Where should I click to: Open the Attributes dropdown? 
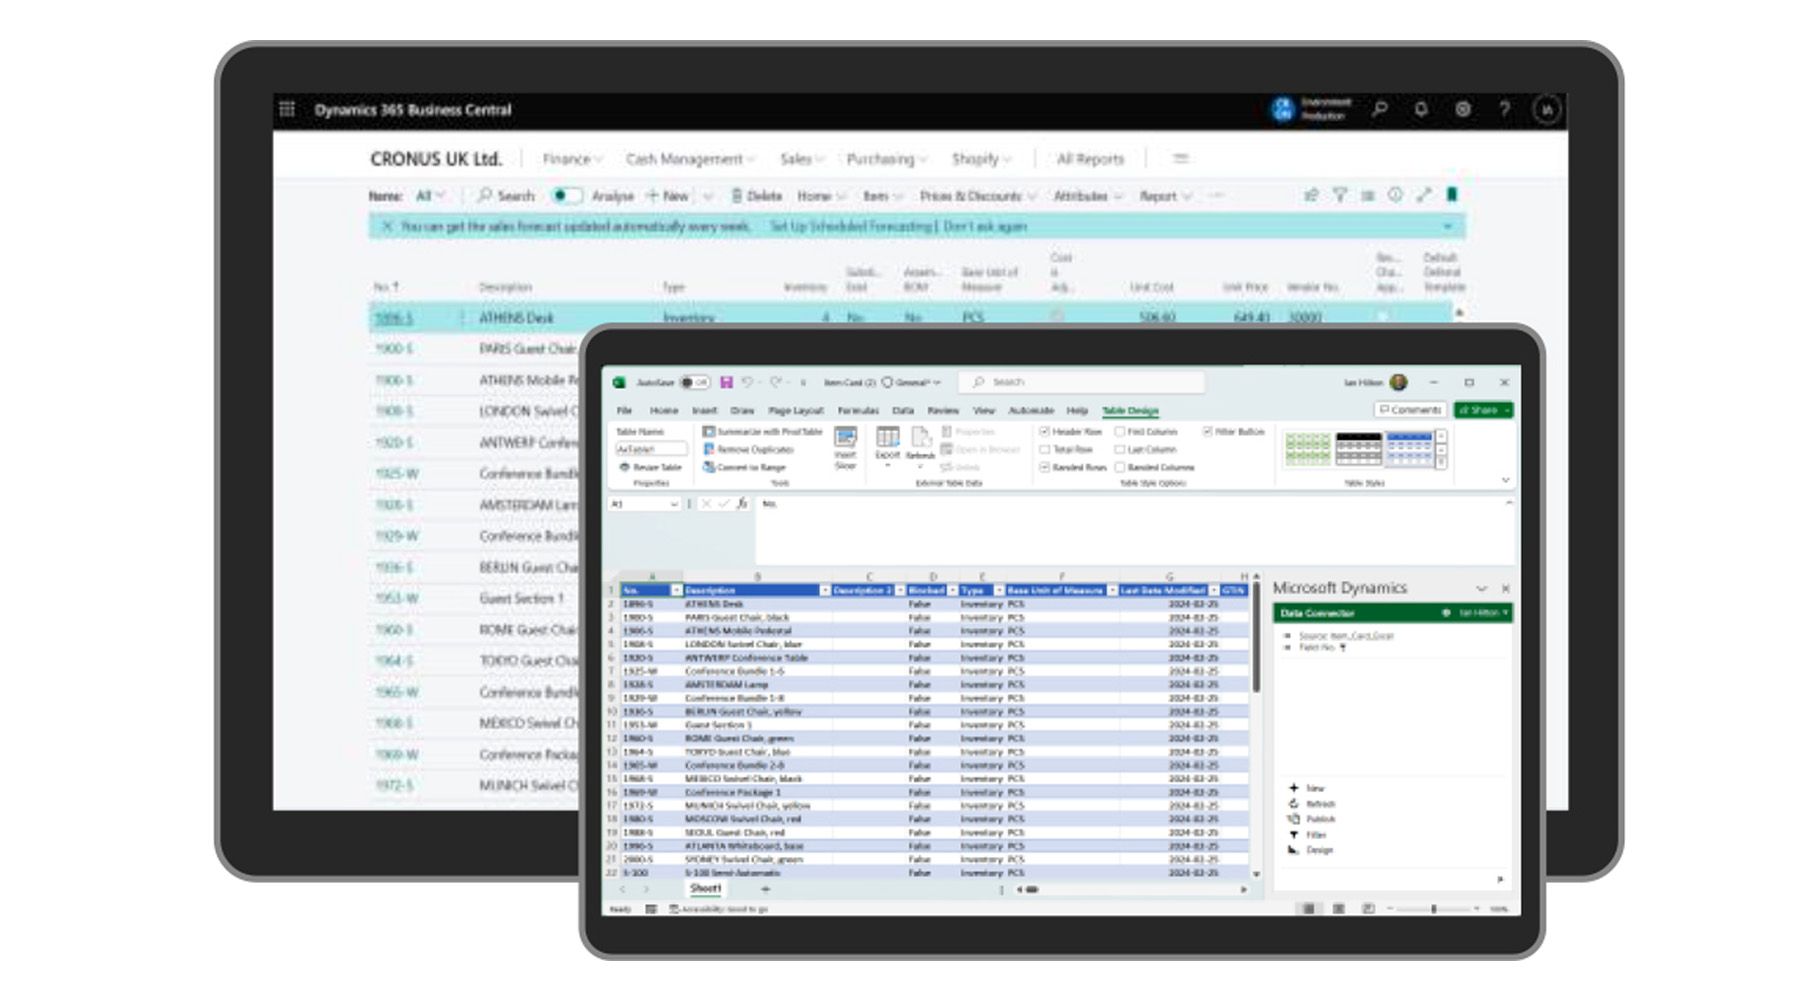coord(1088,196)
